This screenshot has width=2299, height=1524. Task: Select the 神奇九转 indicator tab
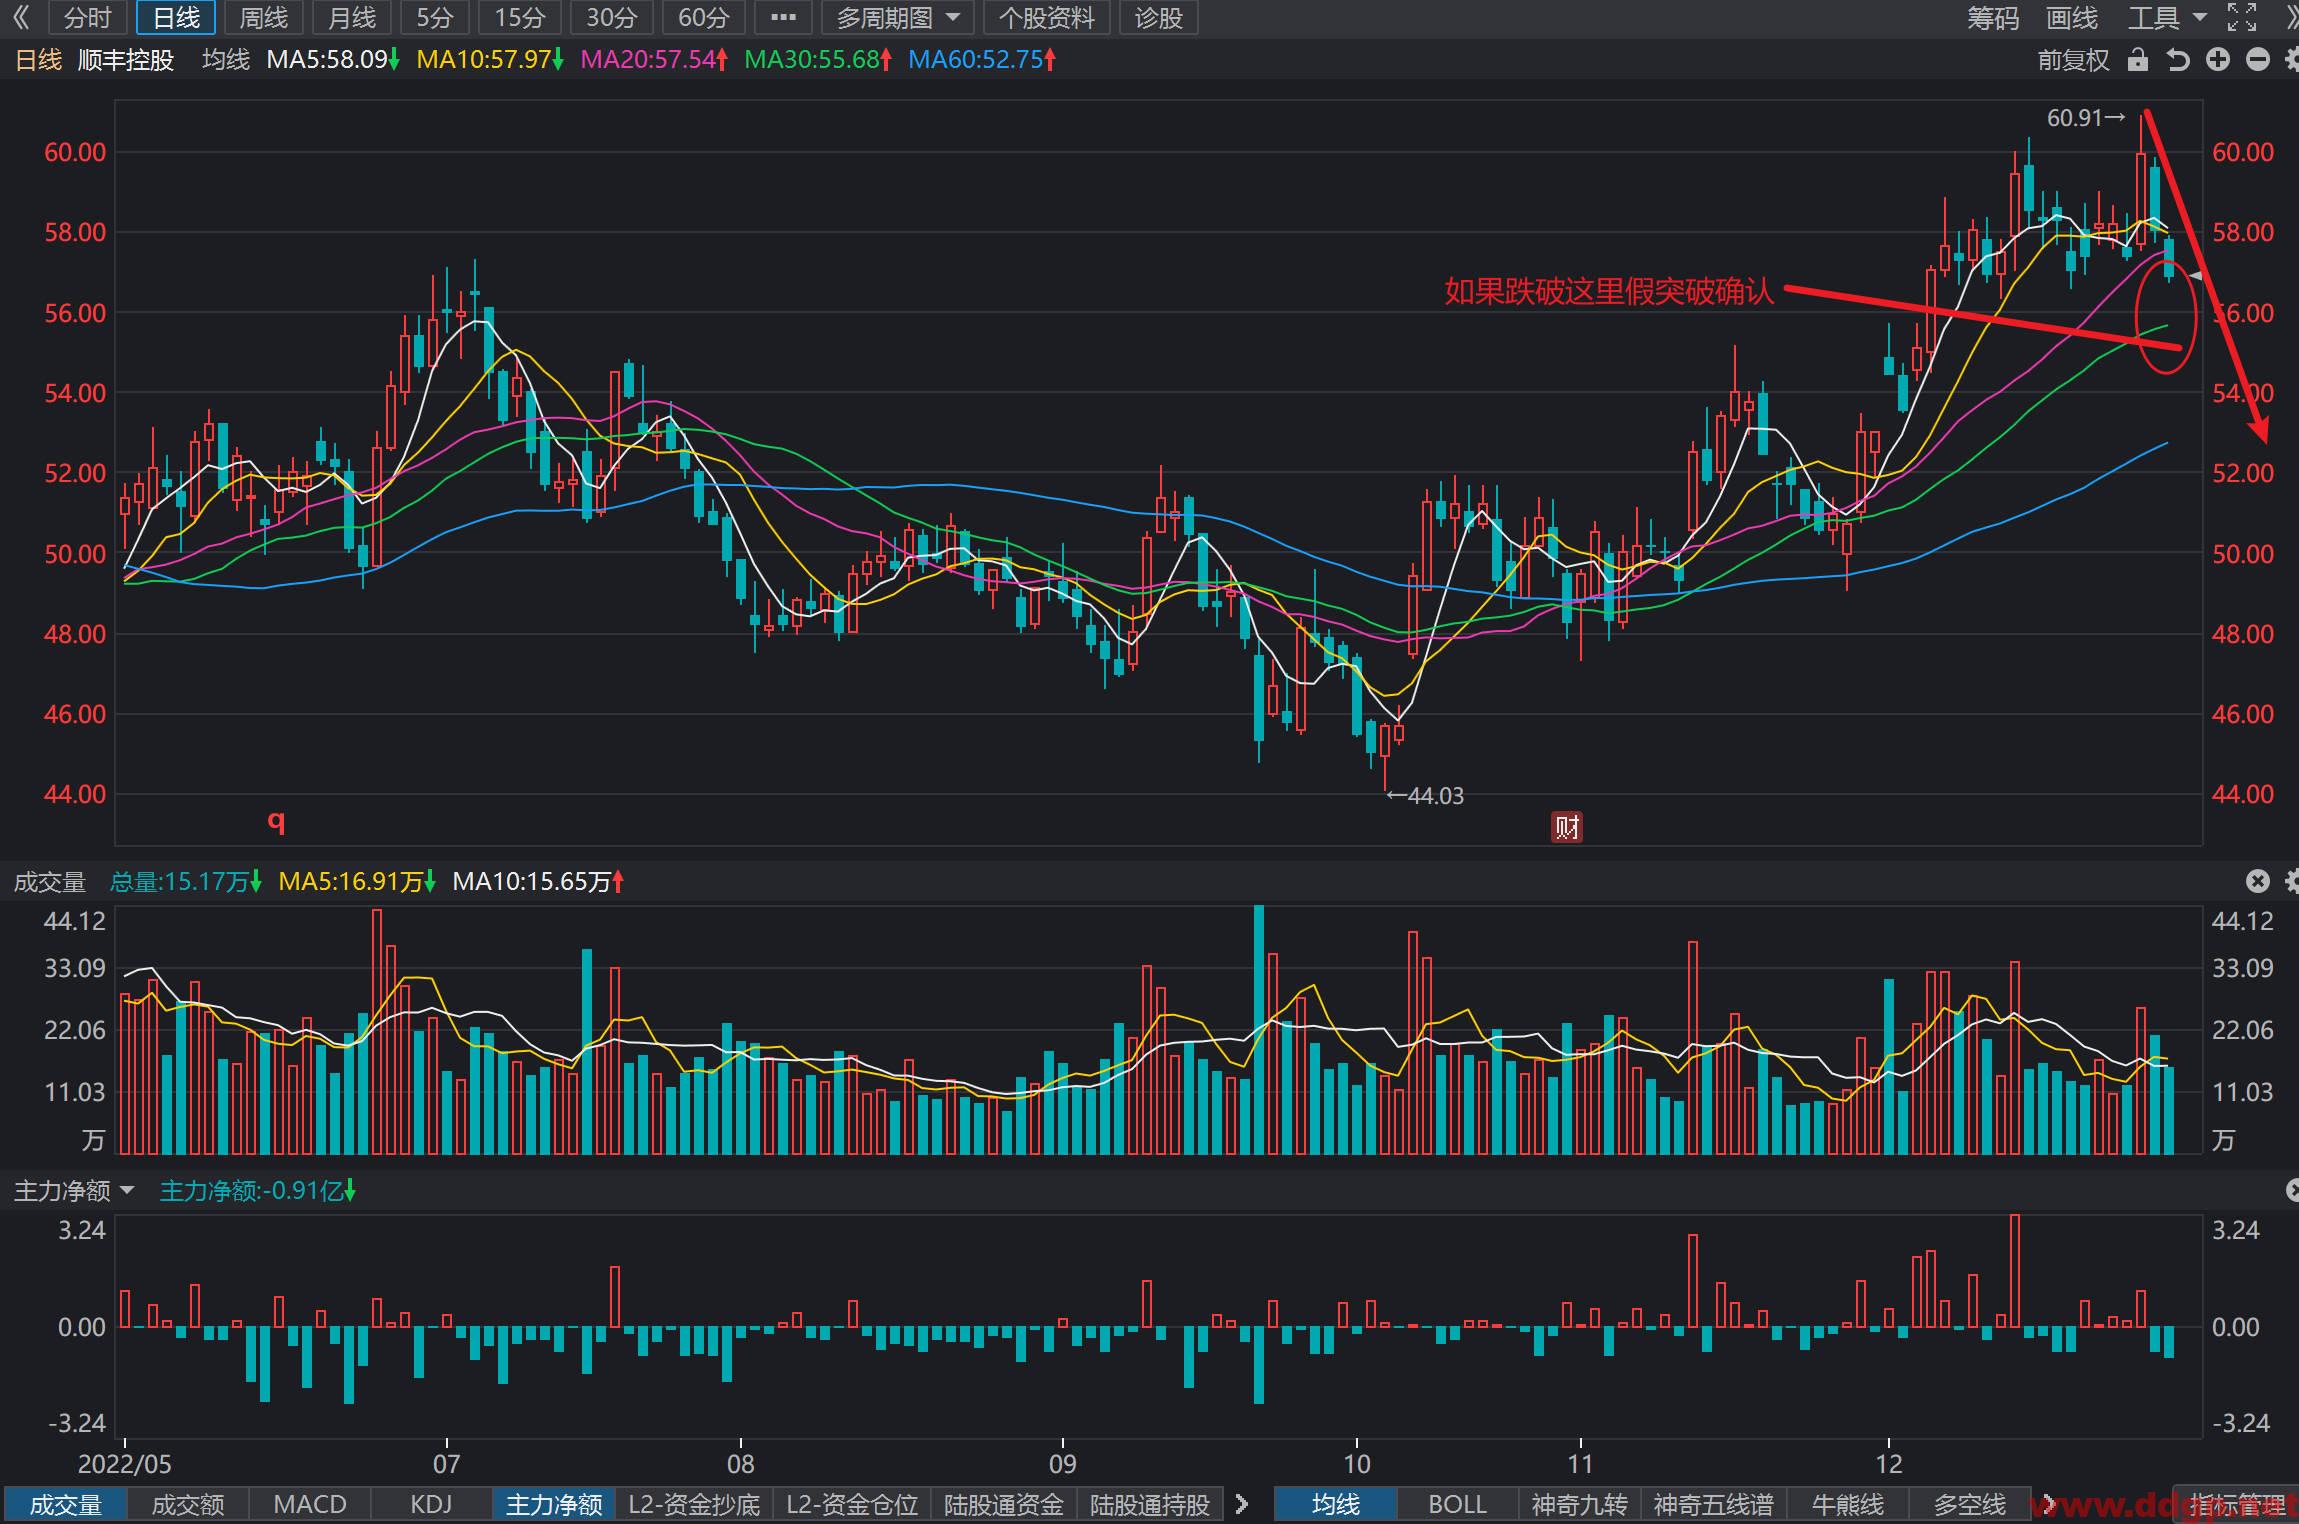click(x=1580, y=1504)
